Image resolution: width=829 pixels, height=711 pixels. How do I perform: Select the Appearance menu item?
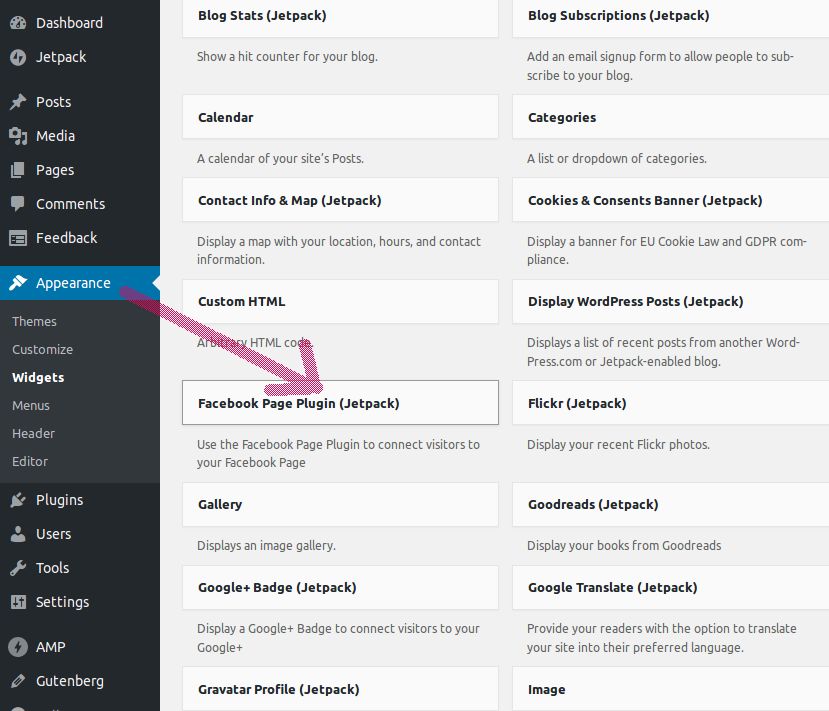coord(80,283)
